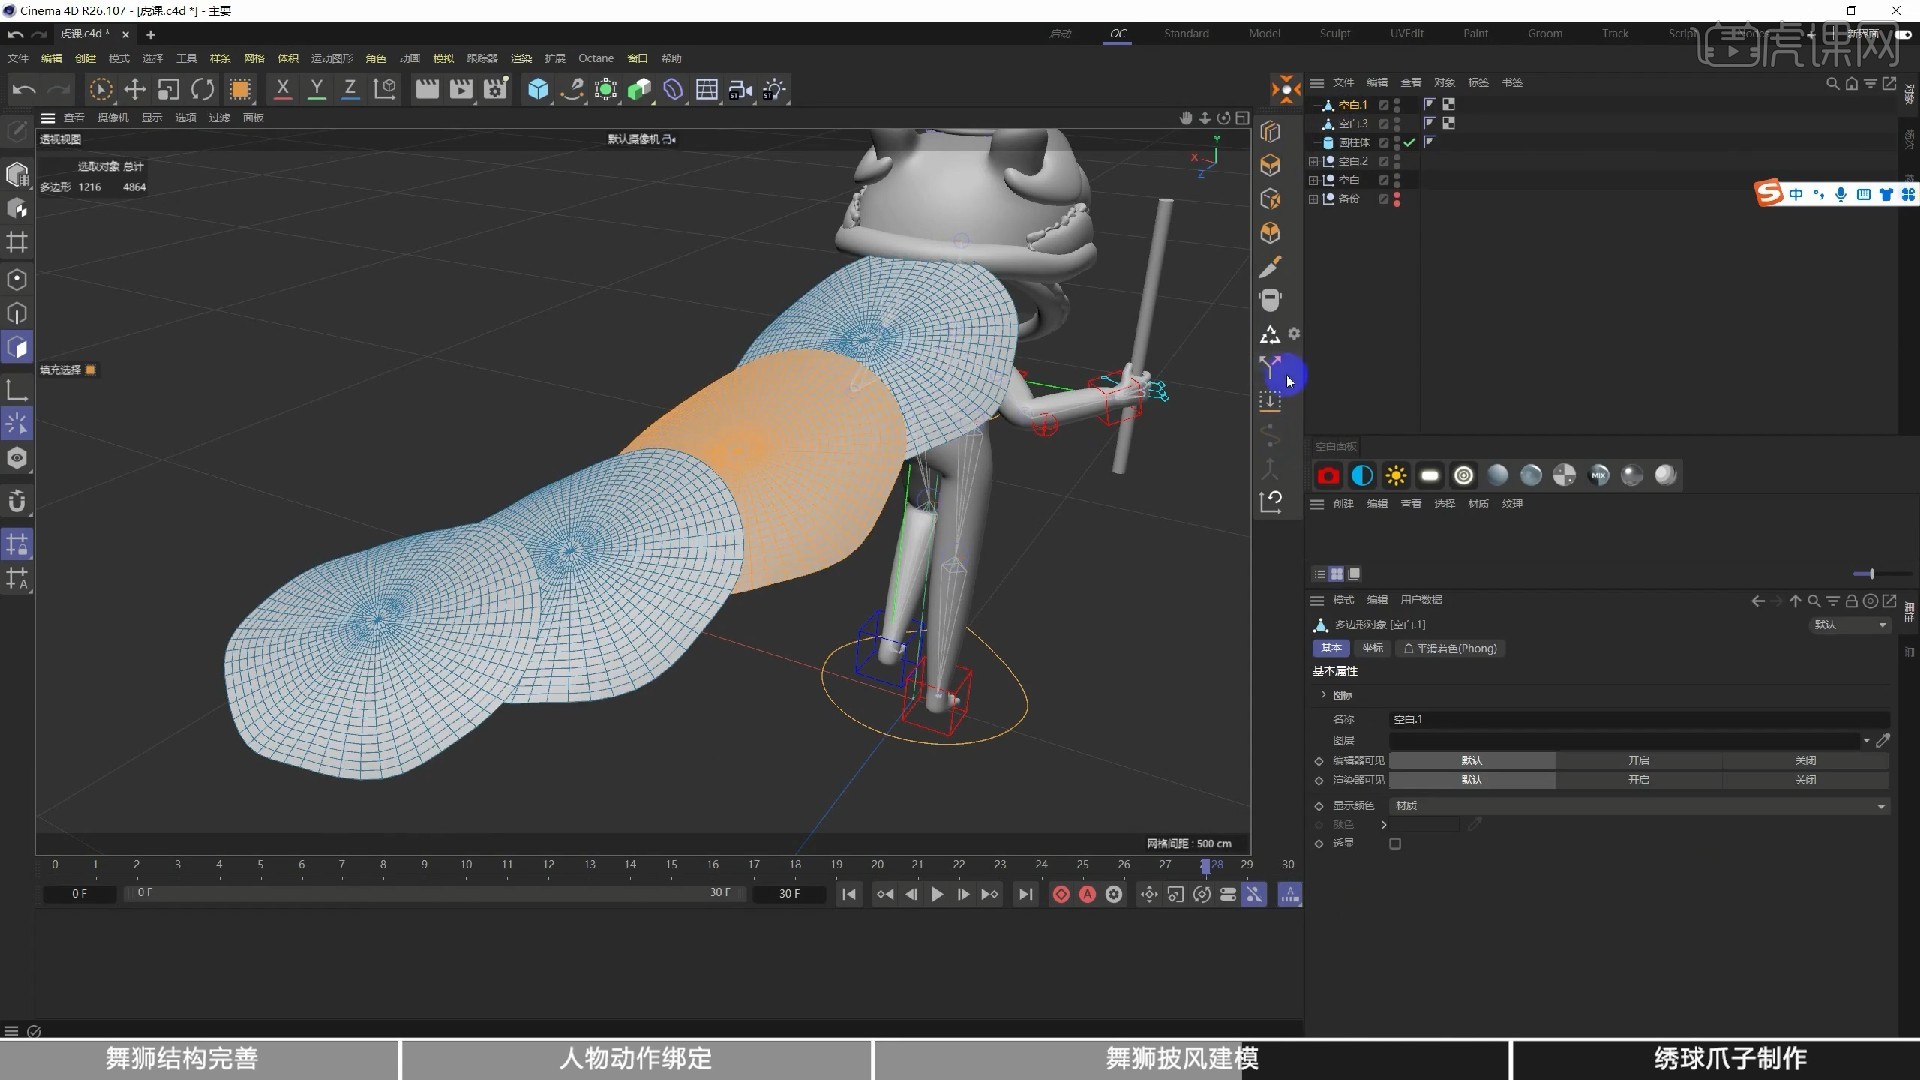
Task: Add a camera from the toolbar
Action: point(741,90)
